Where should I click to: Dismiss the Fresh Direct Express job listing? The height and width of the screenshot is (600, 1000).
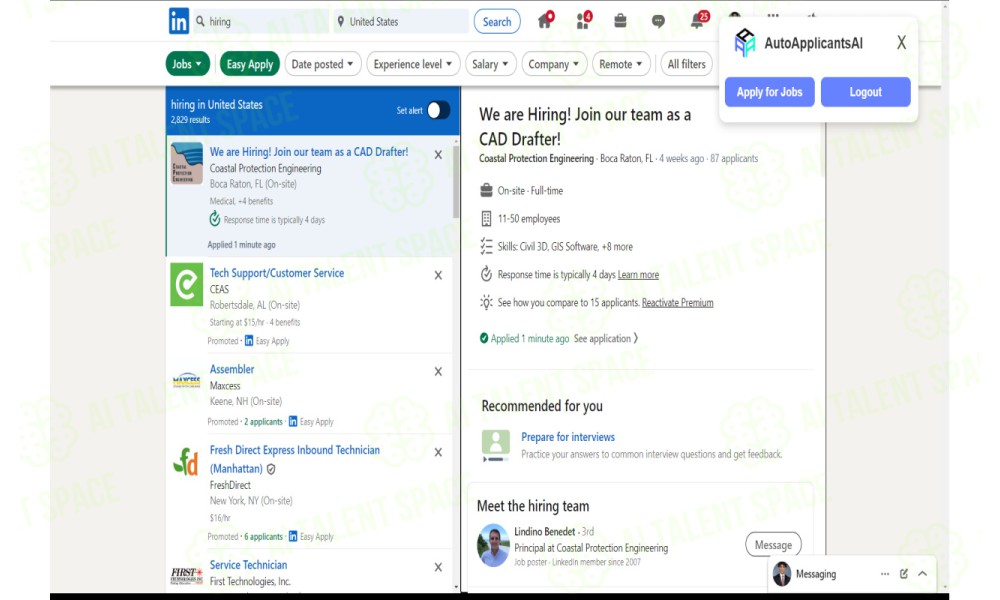coord(438,453)
